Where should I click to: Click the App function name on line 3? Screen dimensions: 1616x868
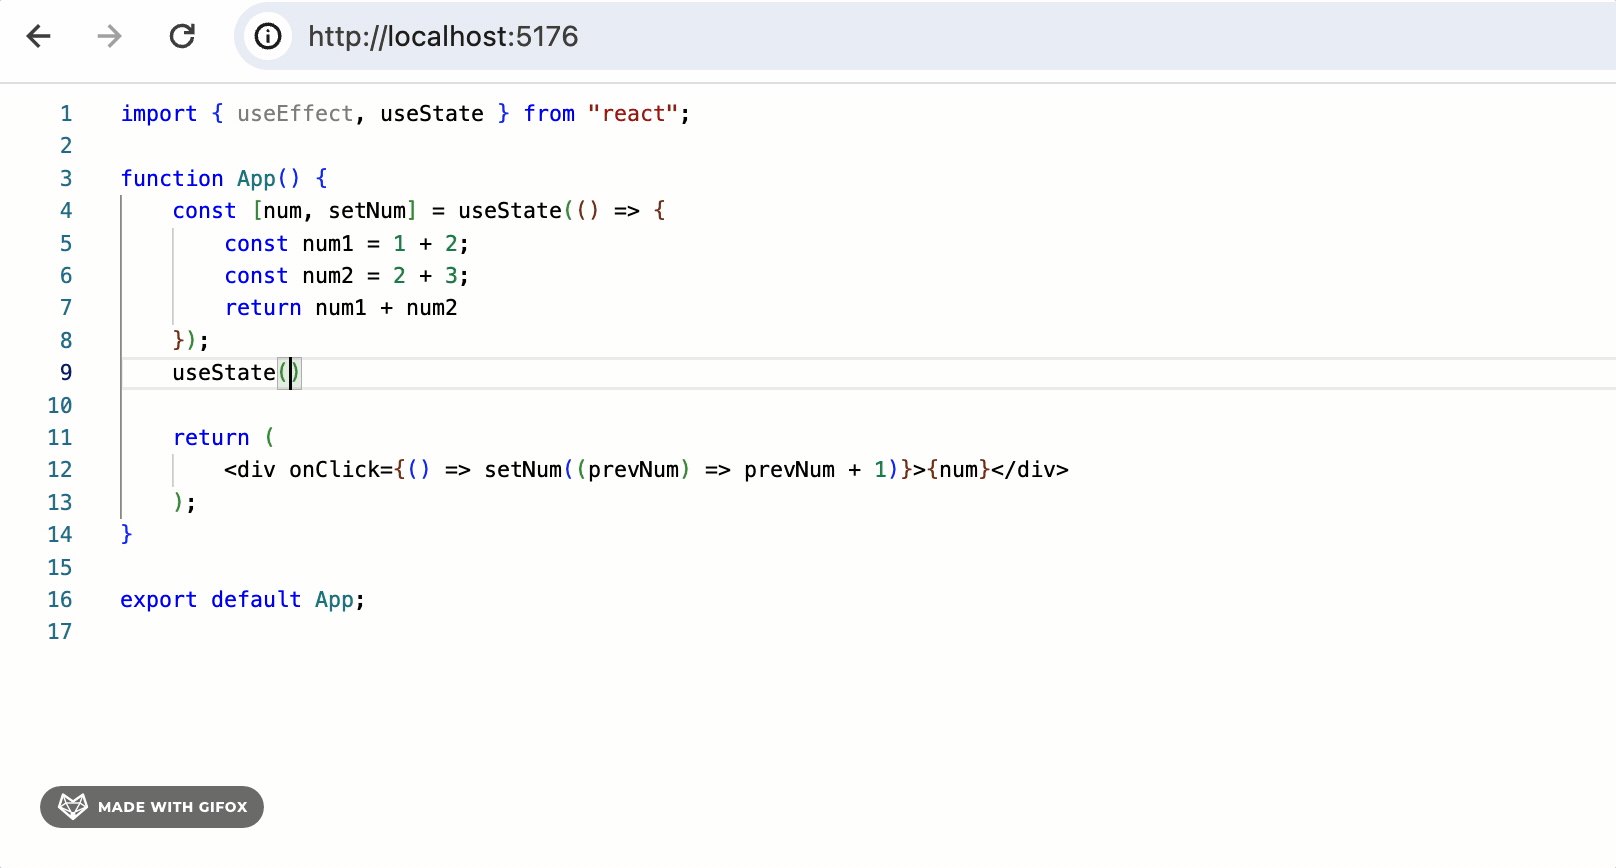click(256, 179)
